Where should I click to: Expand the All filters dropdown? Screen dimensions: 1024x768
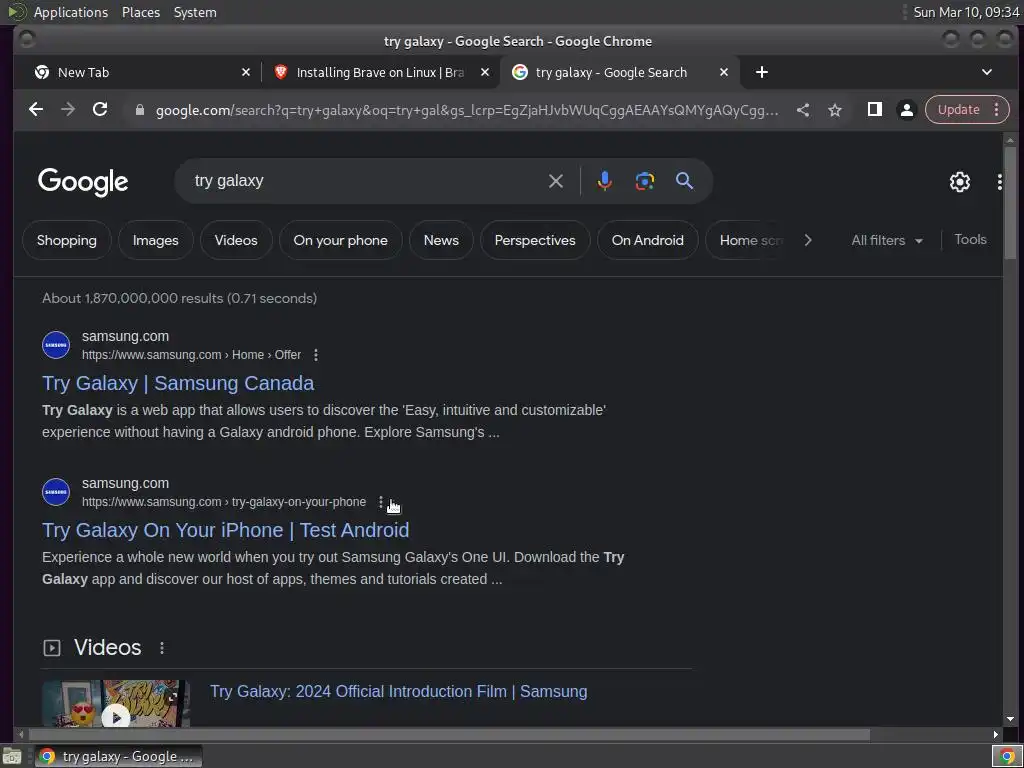[x=887, y=240]
